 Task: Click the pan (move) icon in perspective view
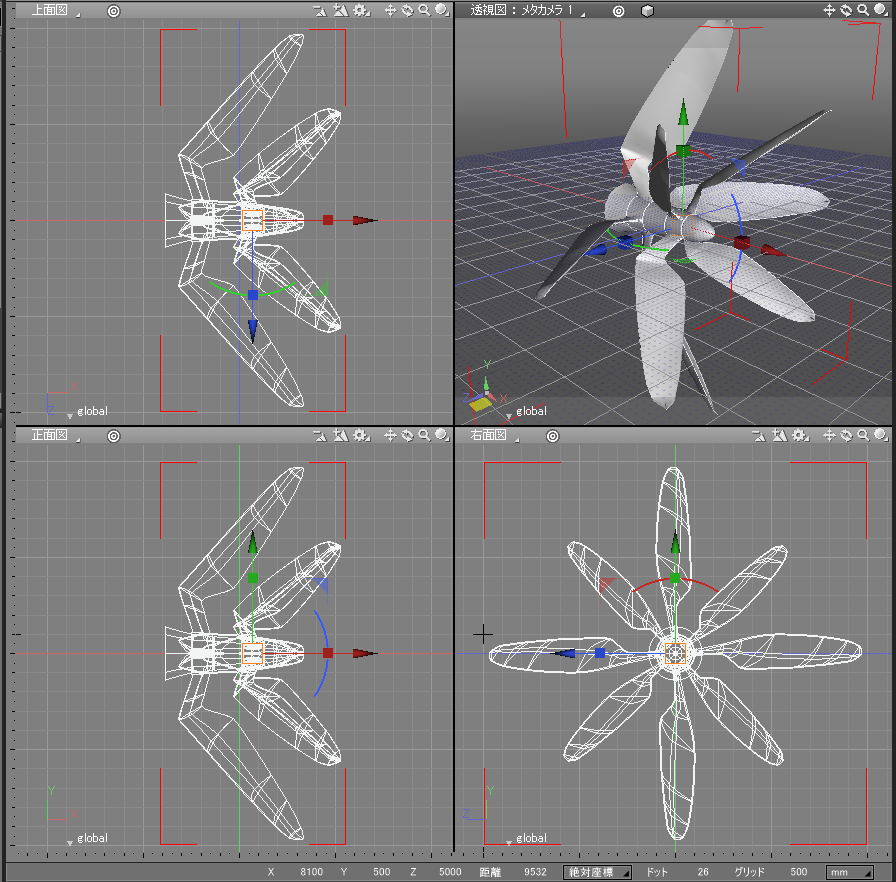click(828, 11)
